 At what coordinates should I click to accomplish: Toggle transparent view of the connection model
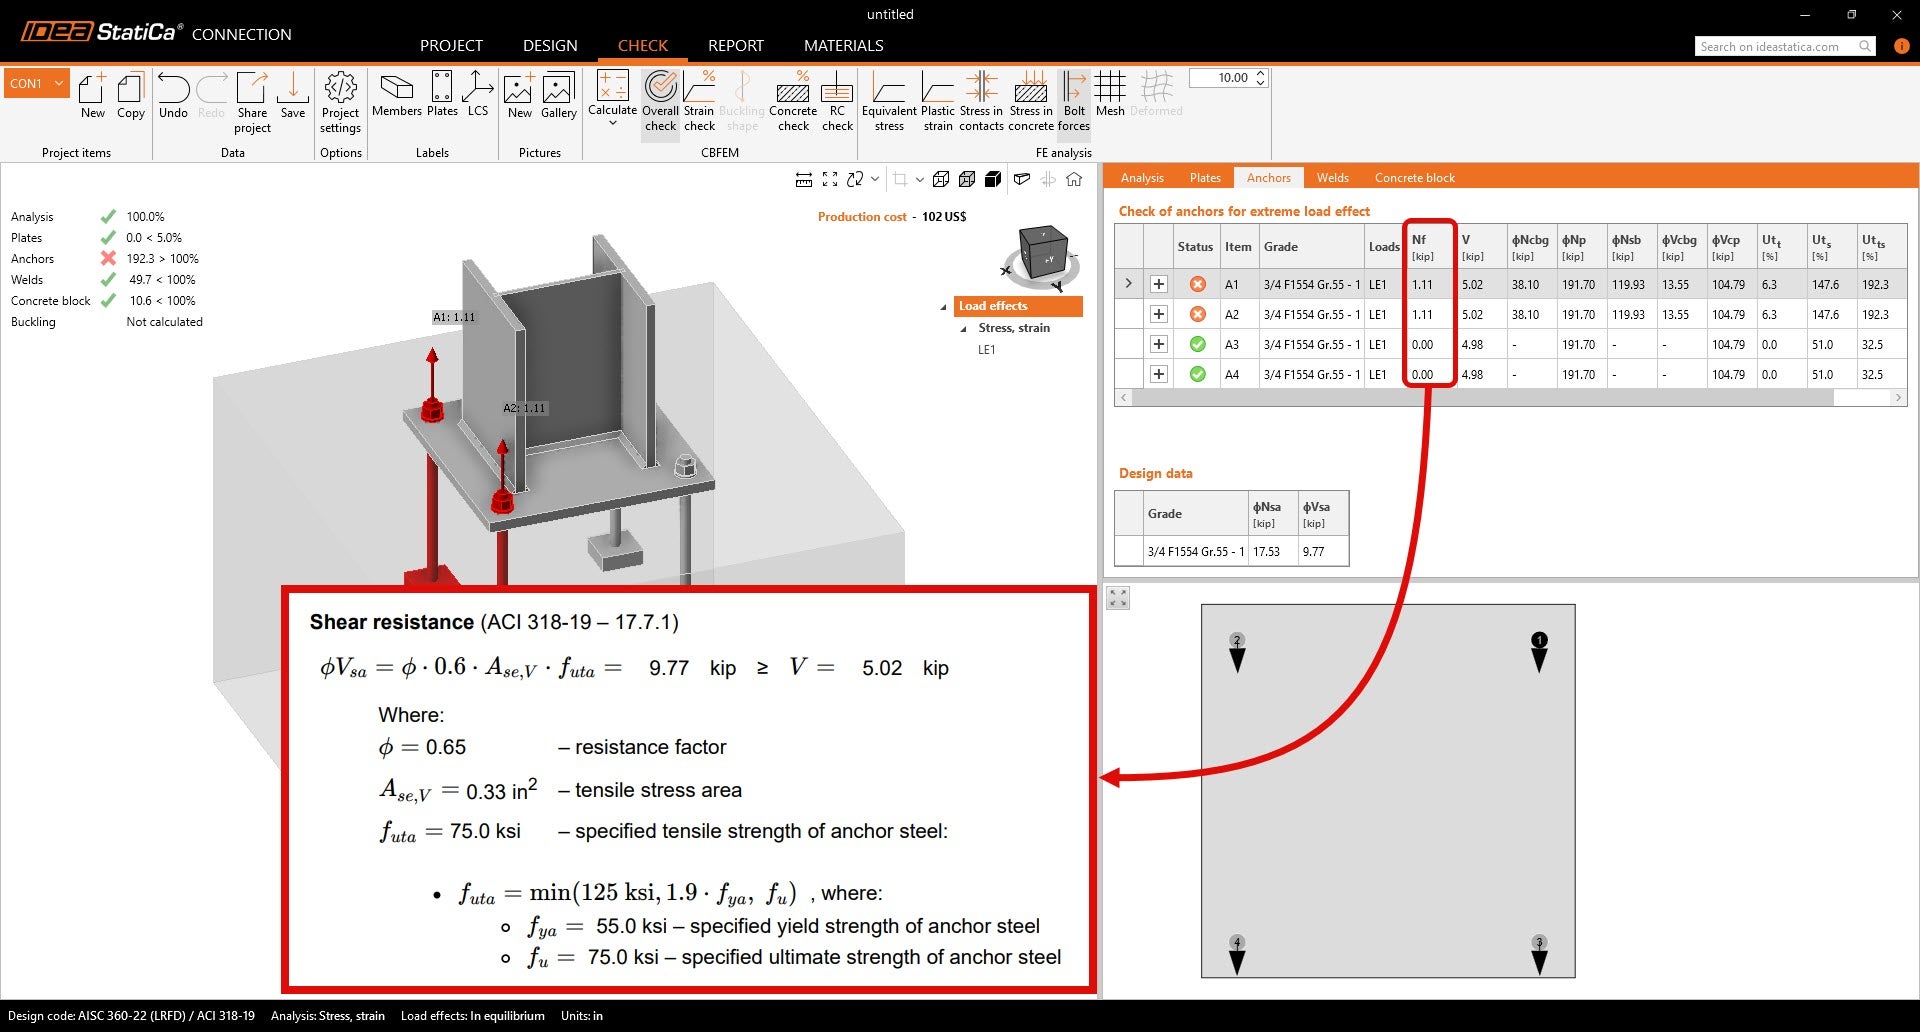pos(1022,179)
